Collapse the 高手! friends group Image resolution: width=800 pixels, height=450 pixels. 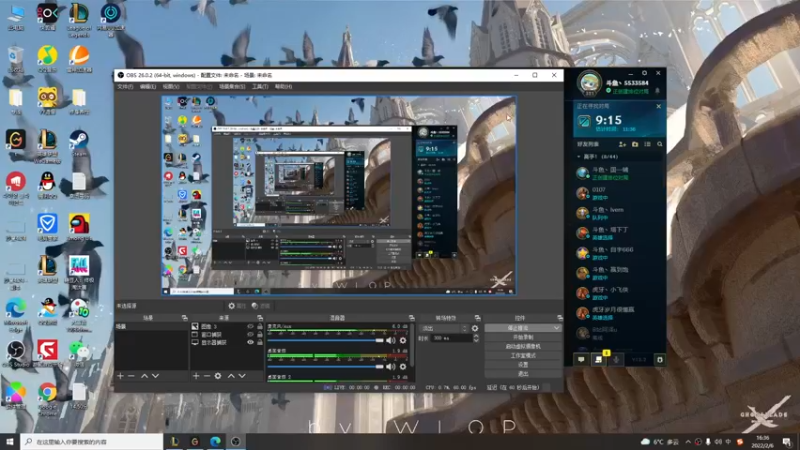point(579,157)
